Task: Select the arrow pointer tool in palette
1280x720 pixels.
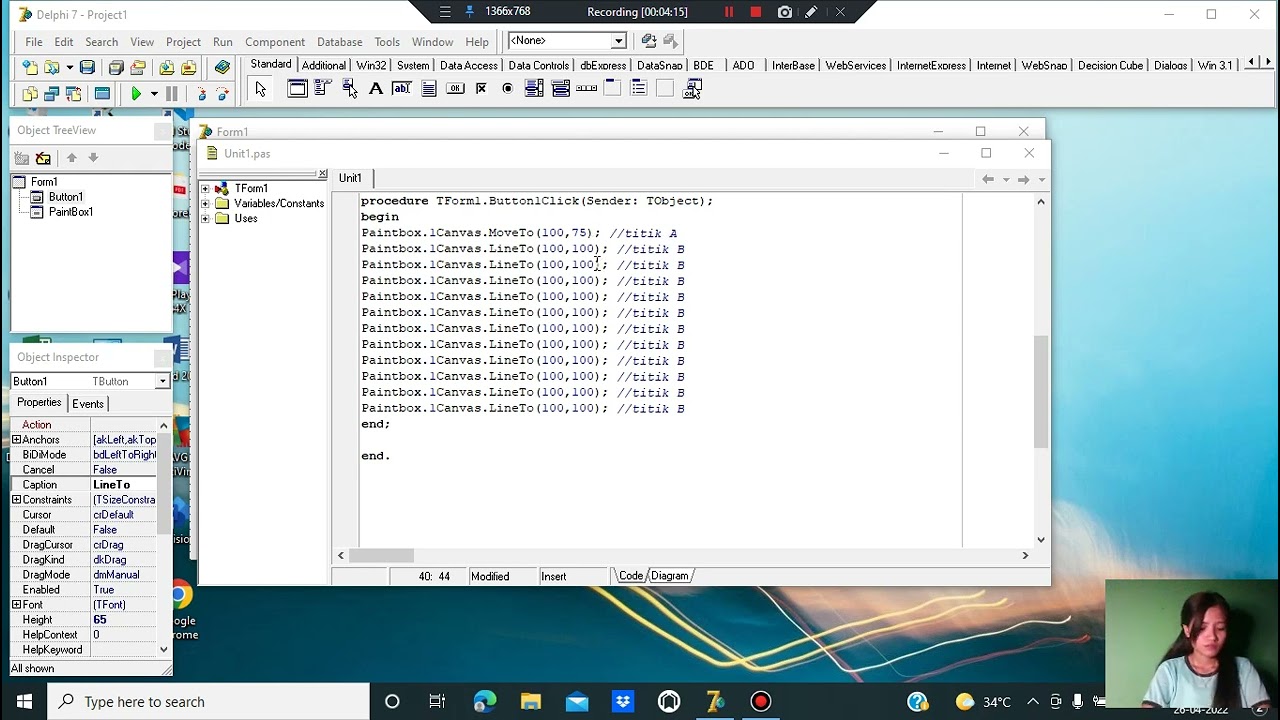Action: pos(261,89)
